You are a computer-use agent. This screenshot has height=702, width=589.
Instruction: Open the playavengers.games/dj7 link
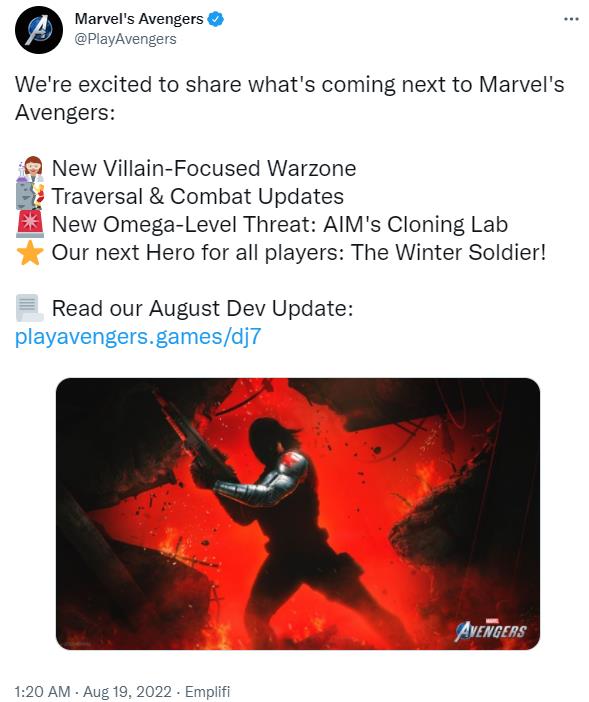coord(138,337)
